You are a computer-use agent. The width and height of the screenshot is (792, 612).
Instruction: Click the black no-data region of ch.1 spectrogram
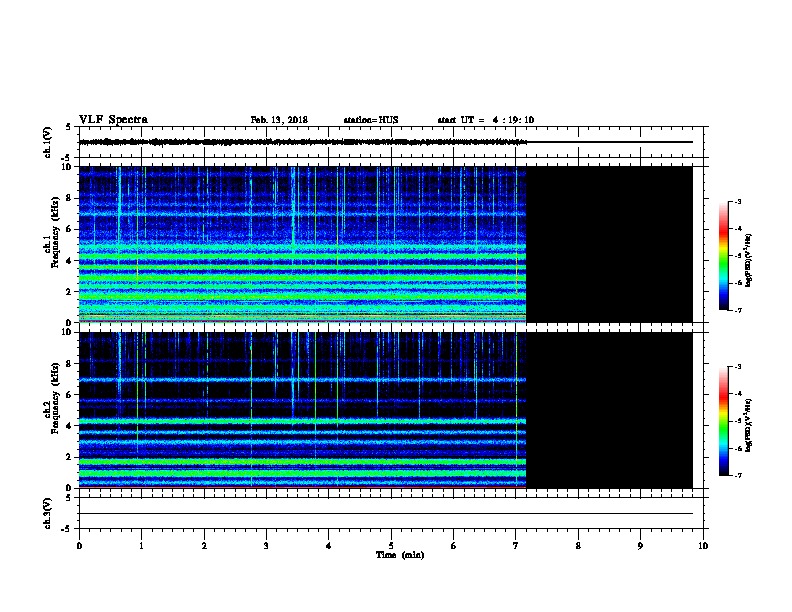(x=609, y=244)
